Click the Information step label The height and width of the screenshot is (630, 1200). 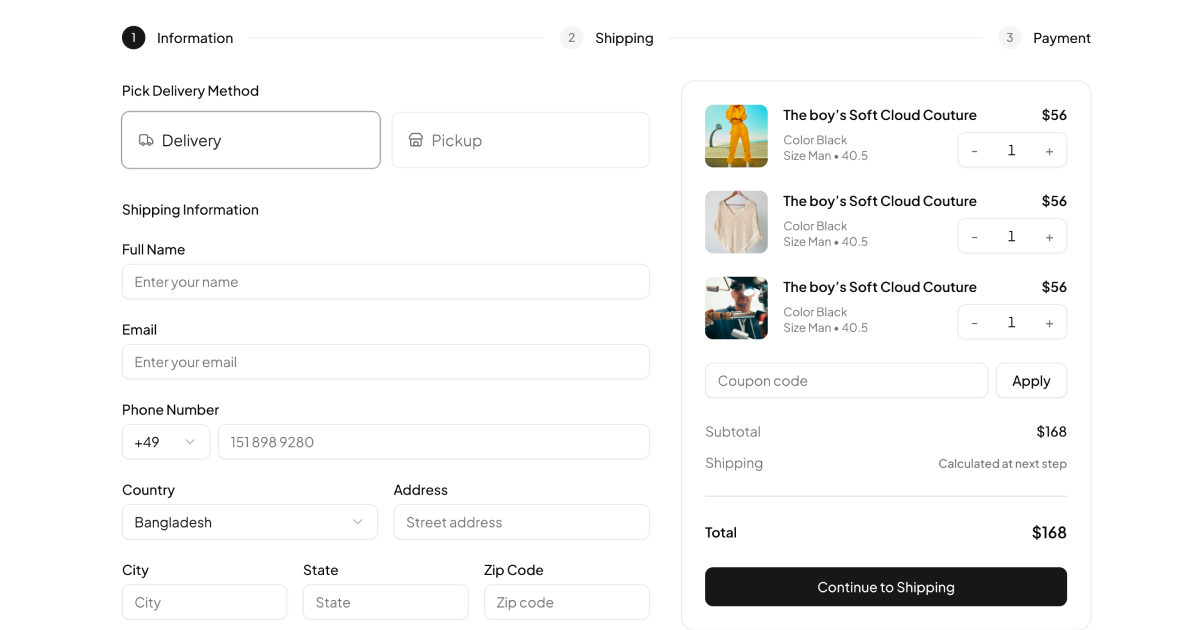coord(194,37)
